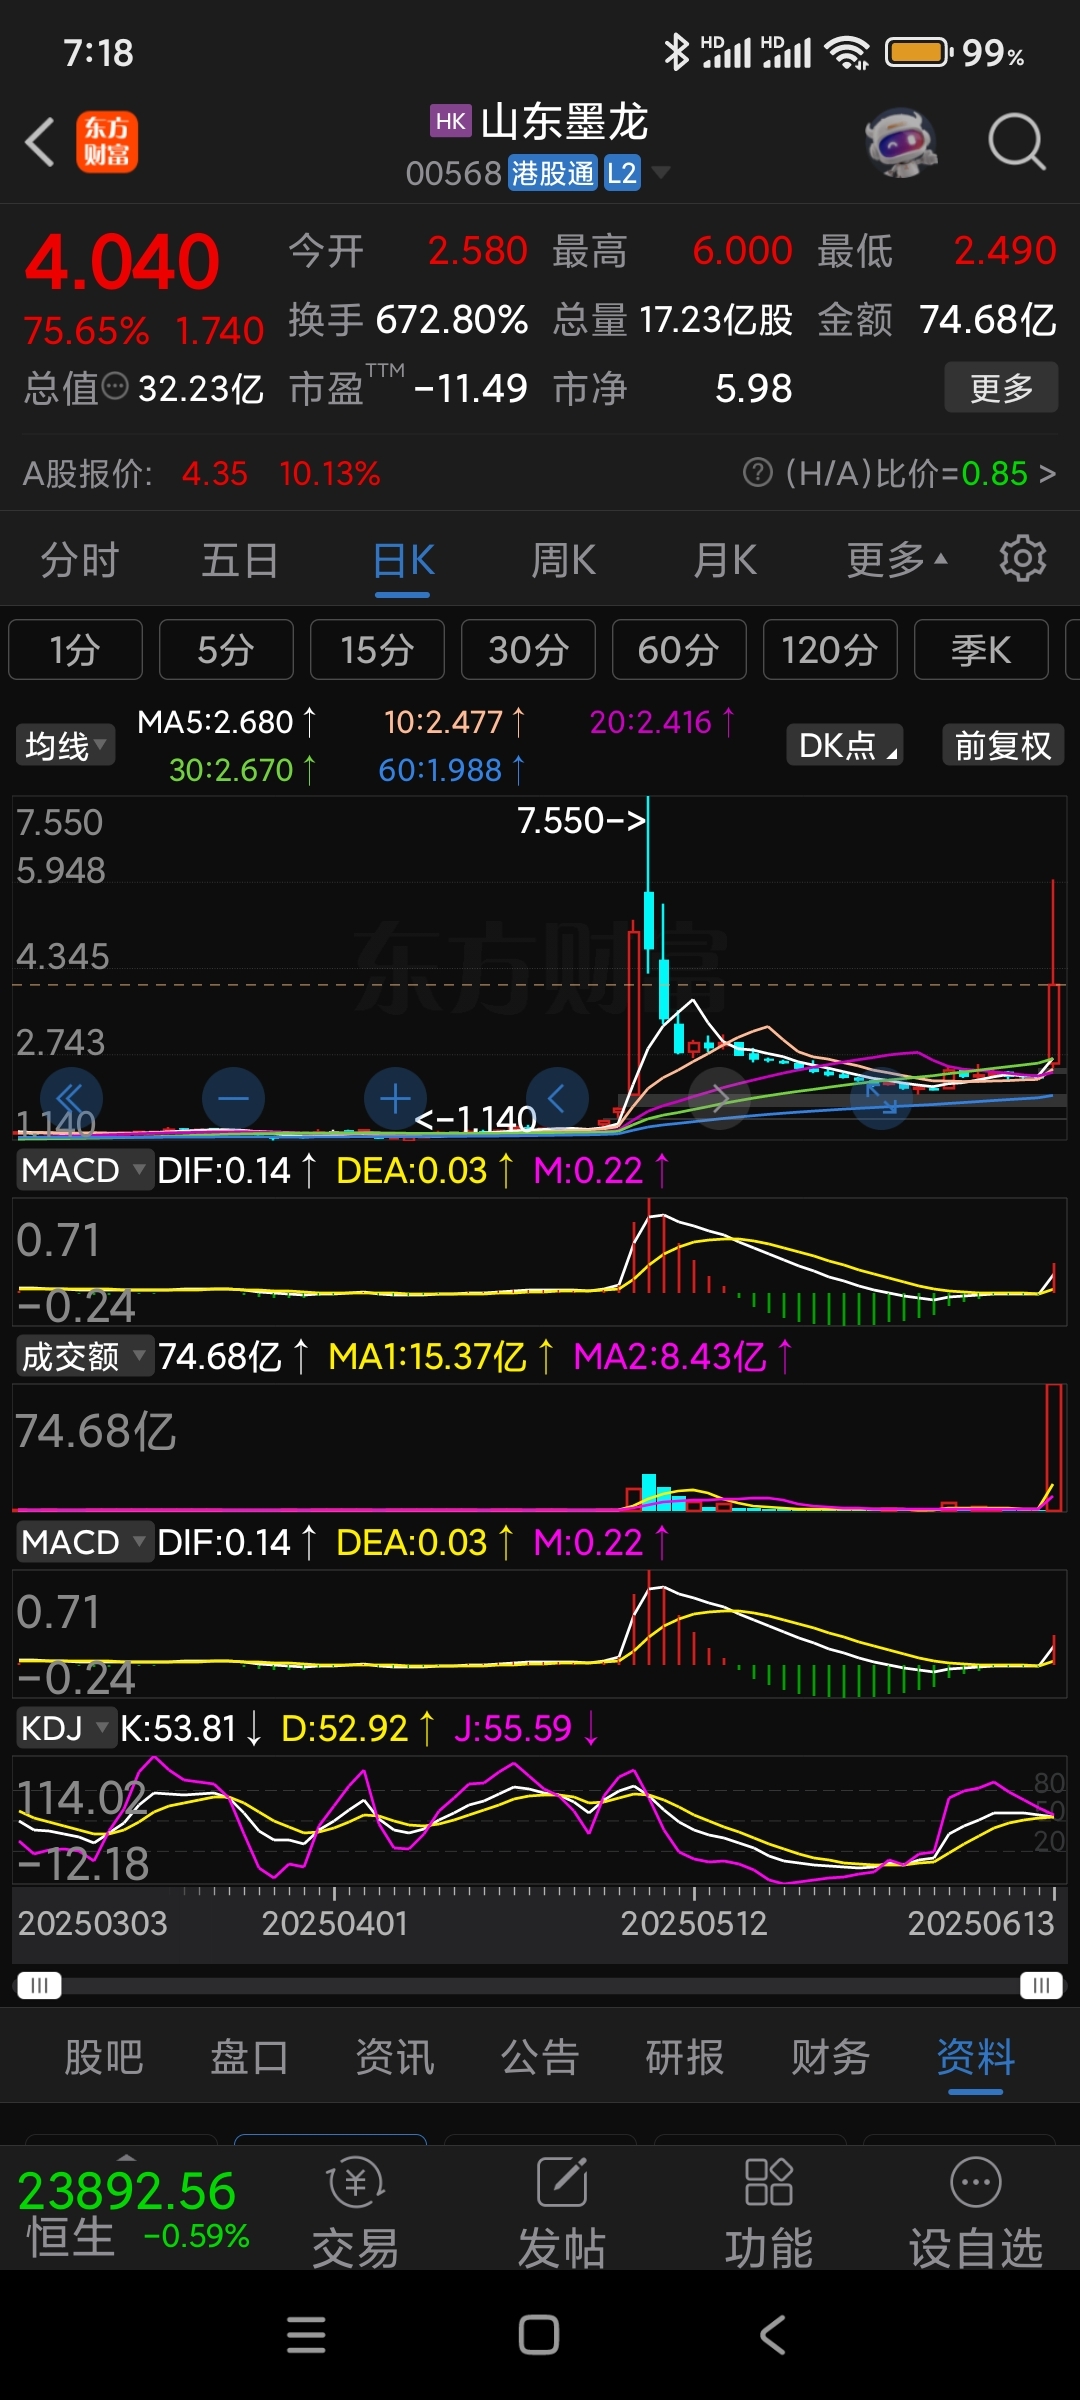Screen dimensions: 1080x2400
Task: Open 研报 research tab
Action: pyautogui.click(x=685, y=2057)
